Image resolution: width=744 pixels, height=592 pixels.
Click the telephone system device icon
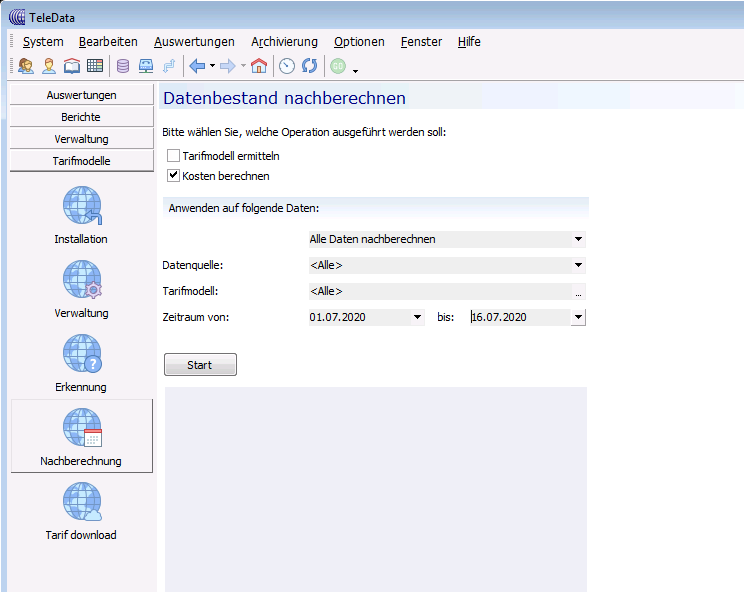tap(146, 66)
